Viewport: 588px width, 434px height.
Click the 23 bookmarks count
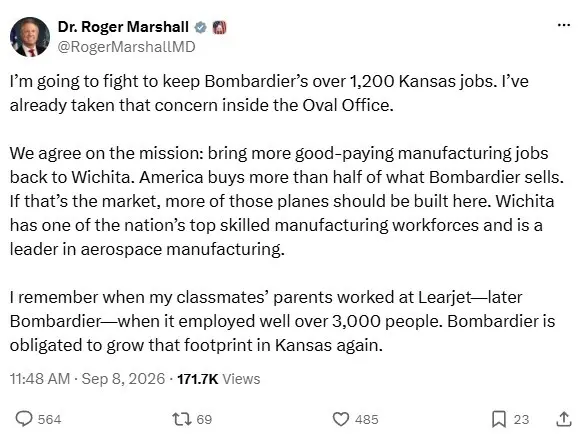[x=521, y=419]
